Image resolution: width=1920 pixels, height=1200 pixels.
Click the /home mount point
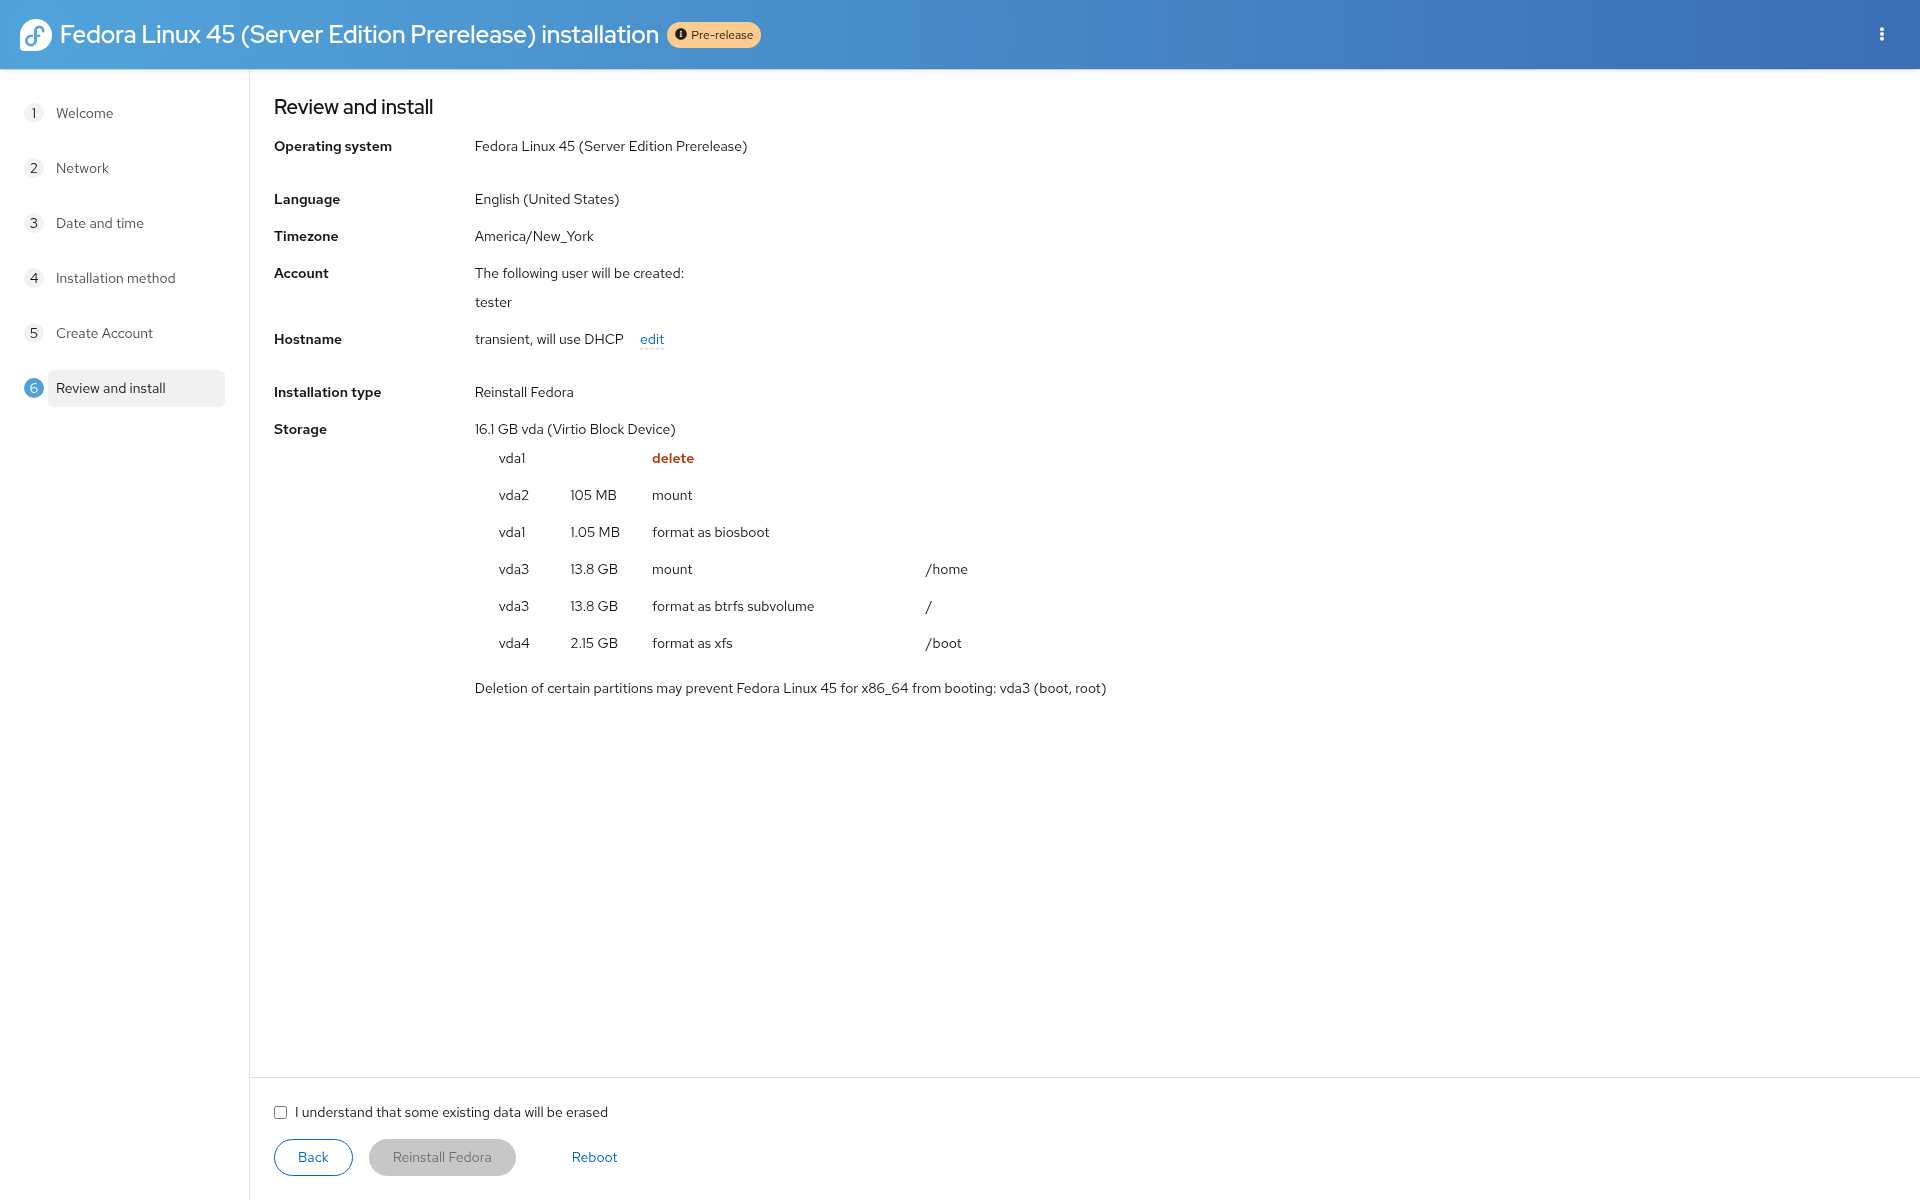point(947,569)
